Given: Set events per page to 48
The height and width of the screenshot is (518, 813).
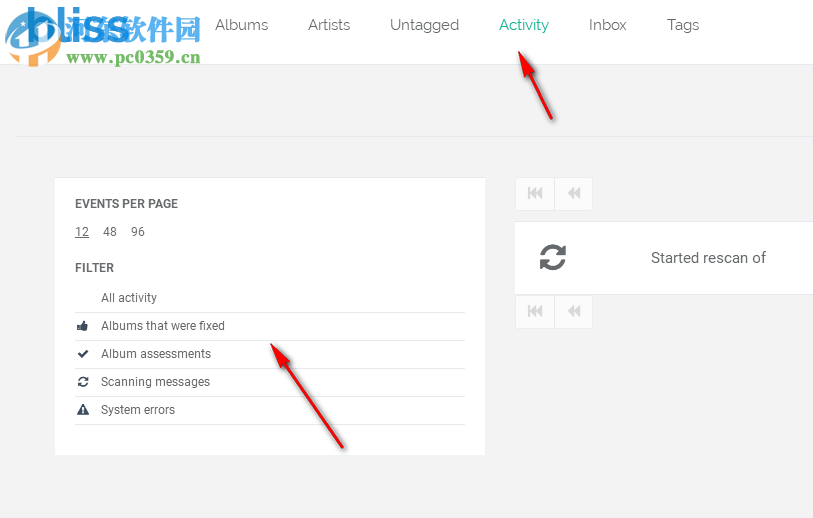Looking at the screenshot, I should 109,232.
